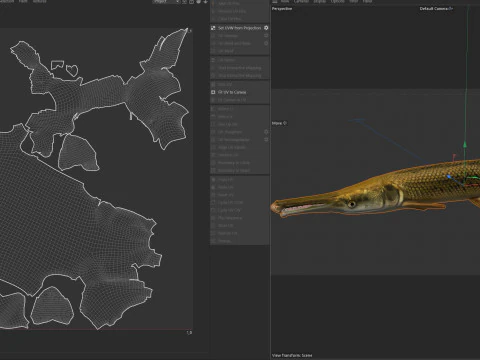This screenshot has width=480, height=360.
Task: Click the Set UVW from Projection icon
Action: coord(213,28)
